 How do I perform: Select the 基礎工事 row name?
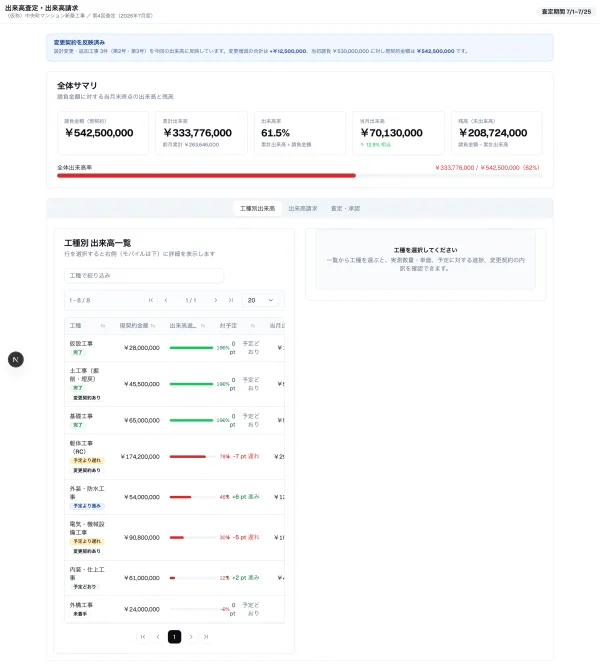tap(81, 416)
